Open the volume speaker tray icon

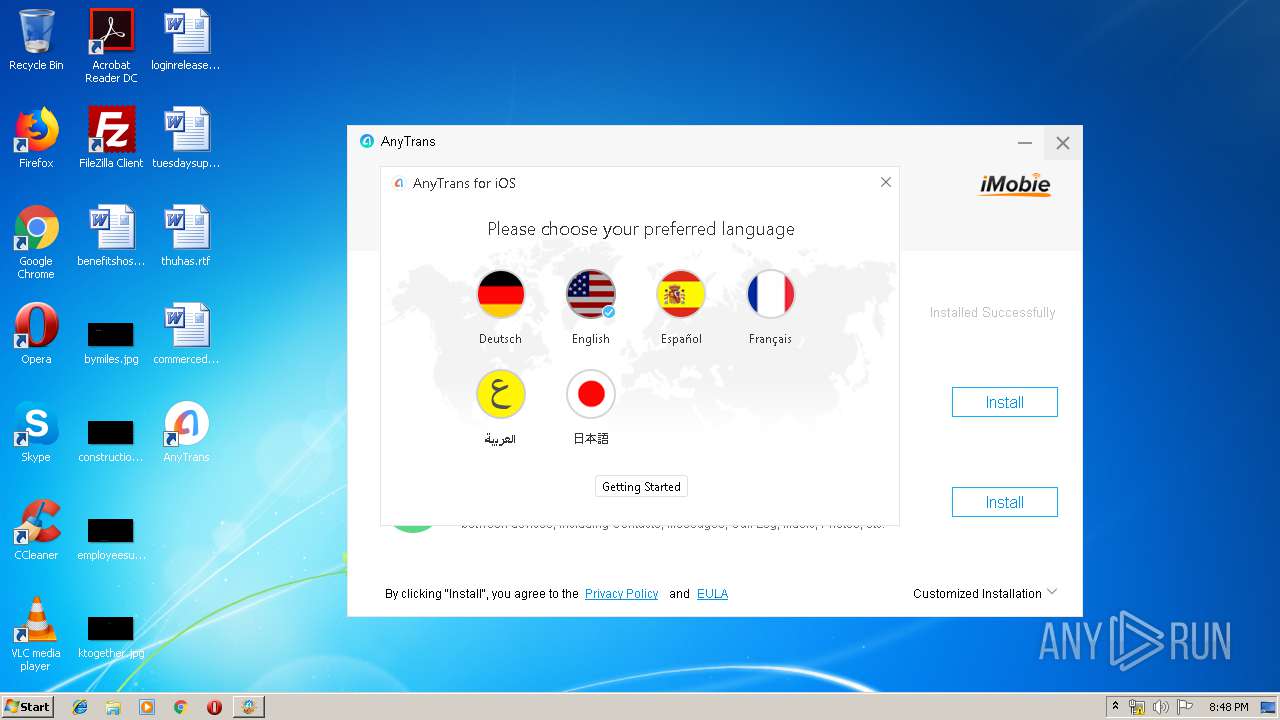1161,707
